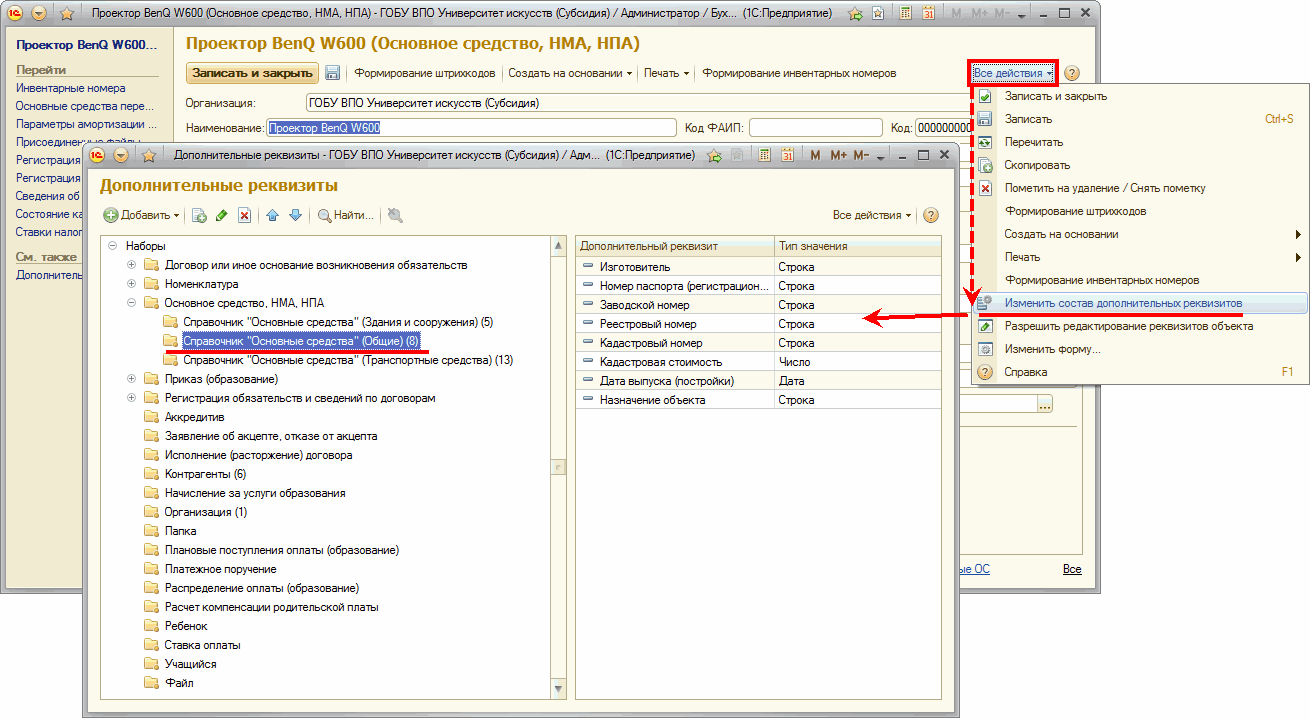Select Изготовитель row in requisites table
Screen dimensions: 1310x721
click(x=759, y=267)
